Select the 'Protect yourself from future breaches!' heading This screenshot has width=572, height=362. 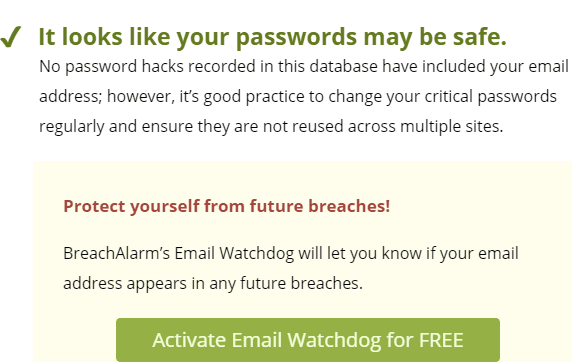click(x=227, y=206)
